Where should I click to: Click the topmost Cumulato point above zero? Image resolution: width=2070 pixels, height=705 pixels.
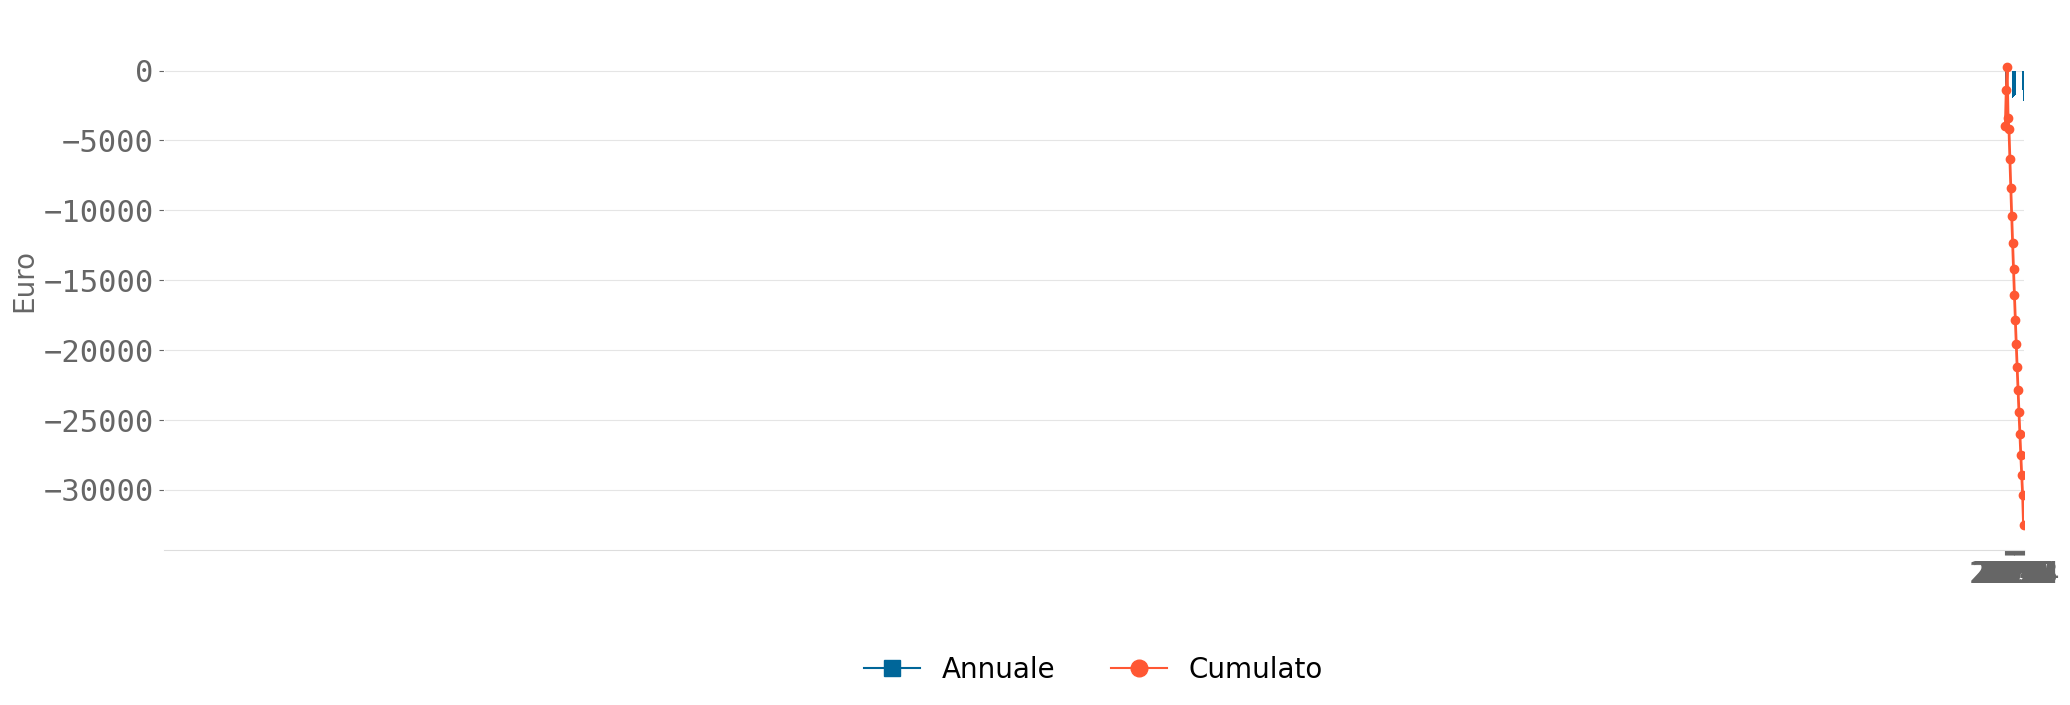click(2007, 68)
